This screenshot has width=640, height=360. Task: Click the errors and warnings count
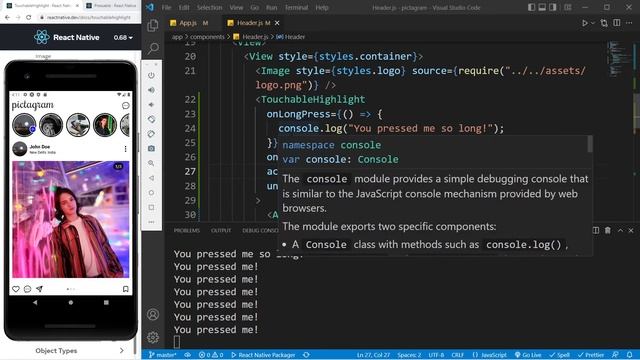(211, 355)
